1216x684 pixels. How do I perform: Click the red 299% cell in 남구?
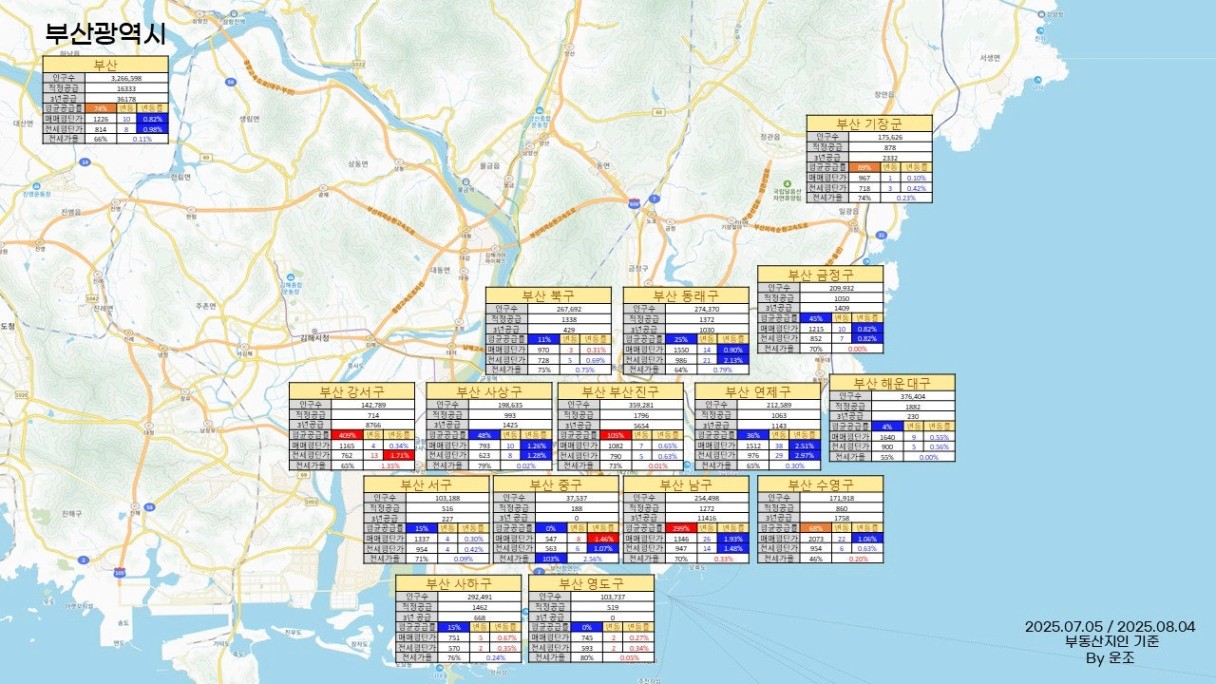tap(682, 528)
